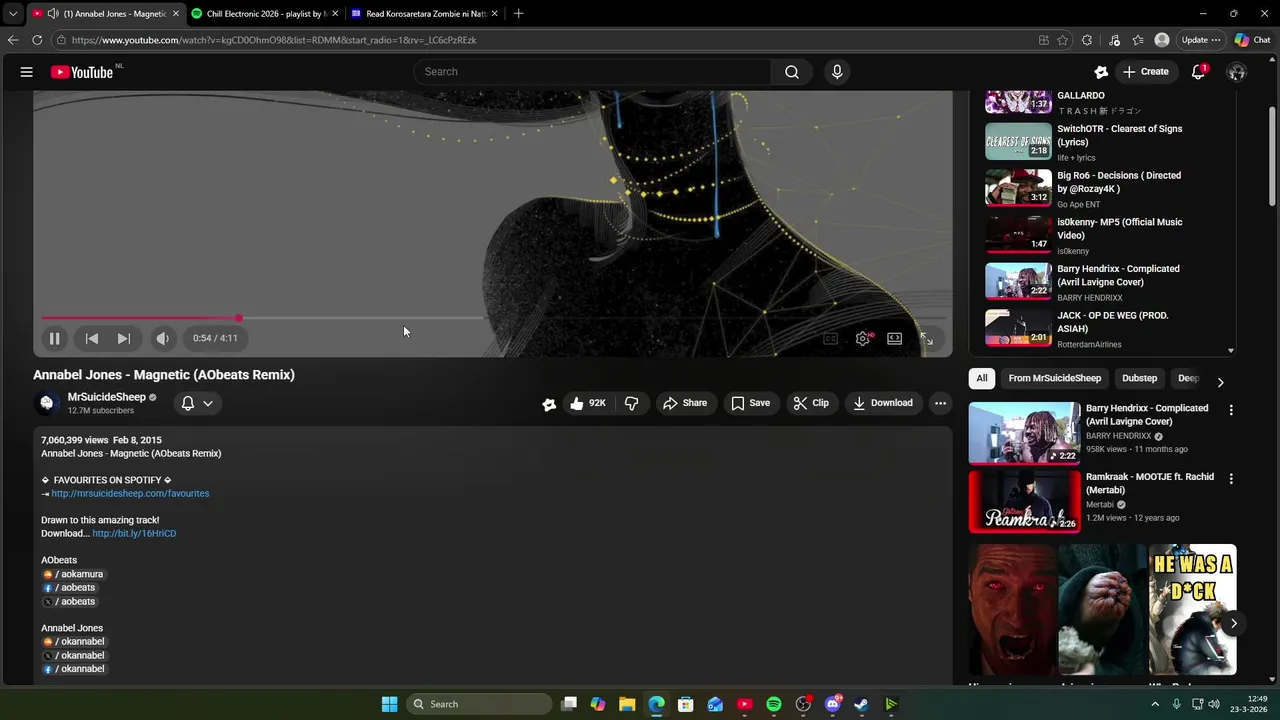Screen dimensions: 1280x720
Task: Reload the page
Action: pyautogui.click(x=37, y=40)
